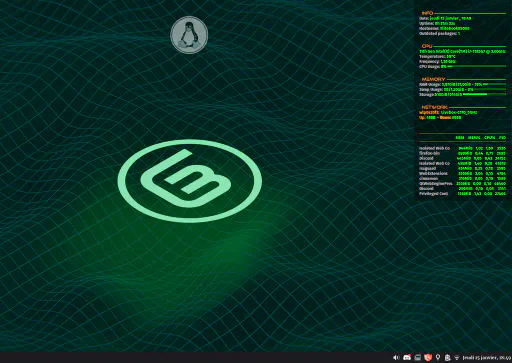Screen dimensions: 512x363
Task: Click the INFO section heading
Action: click(427, 13)
